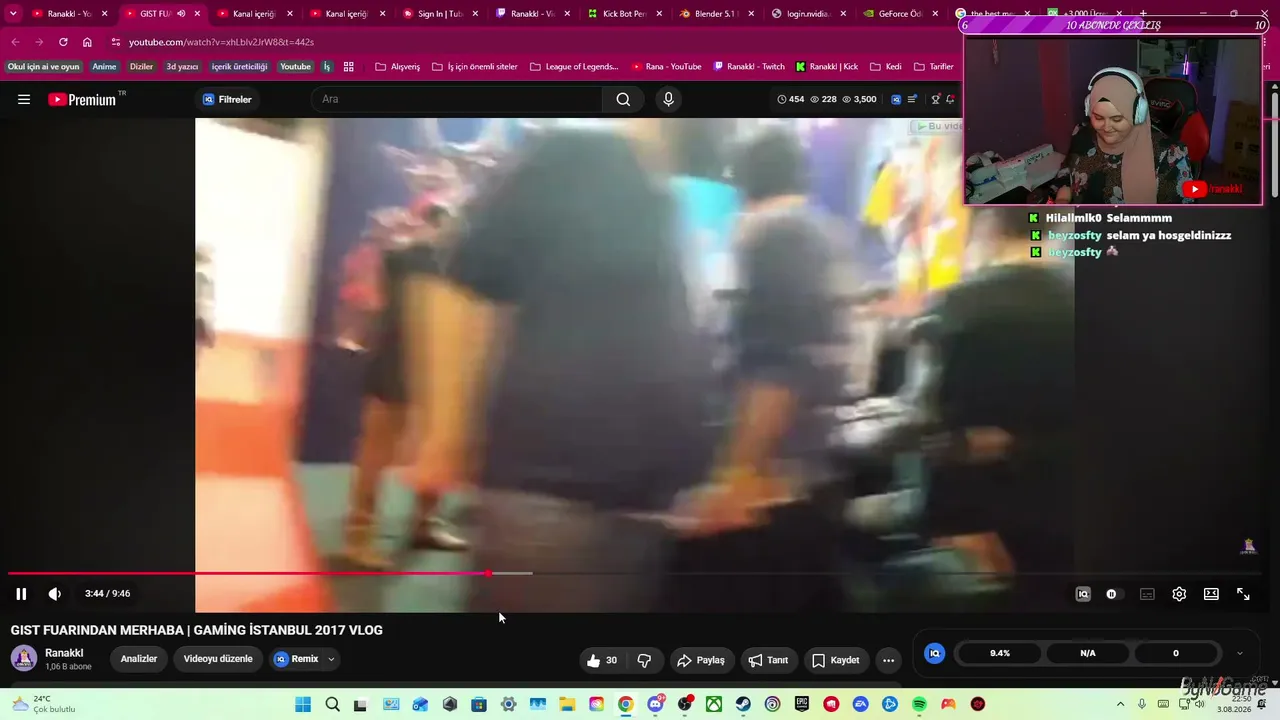Open the YouTube guide hamburger menu

click(x=24, y=99)
